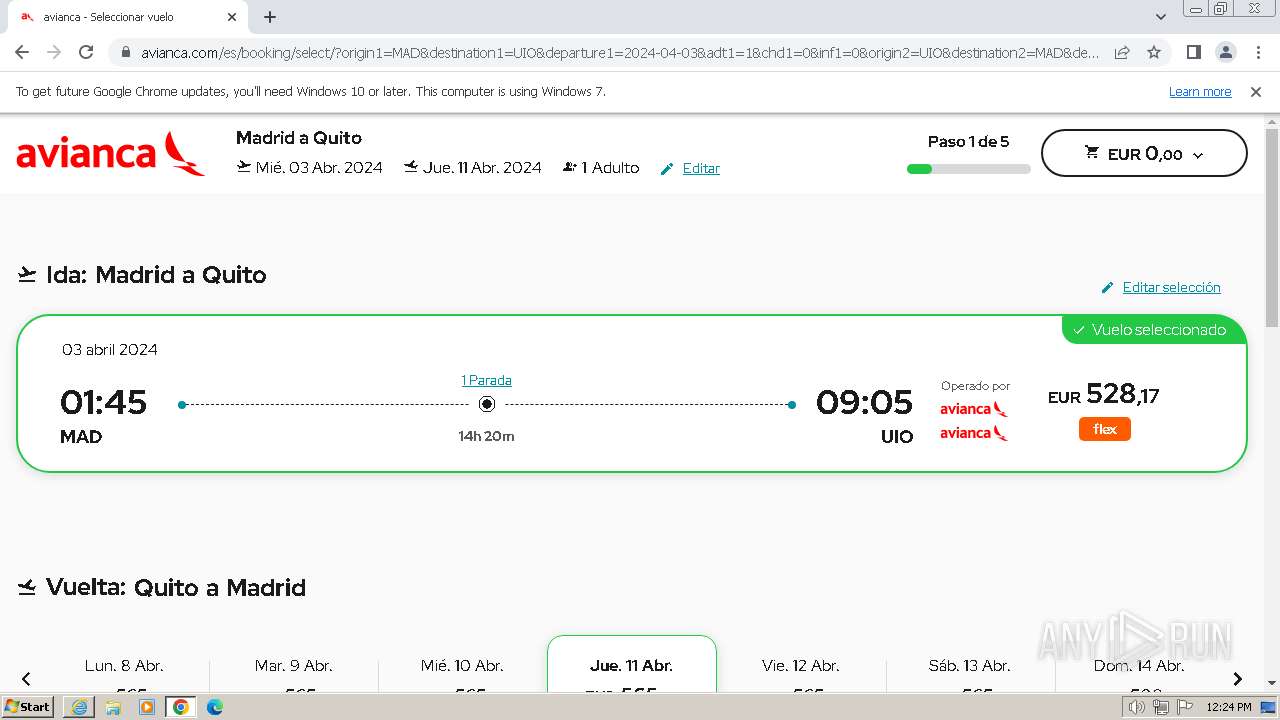Open the tab search chevron
Image resolution: width=1280 pixels, height=720 pixels.
pos(1161,17)
